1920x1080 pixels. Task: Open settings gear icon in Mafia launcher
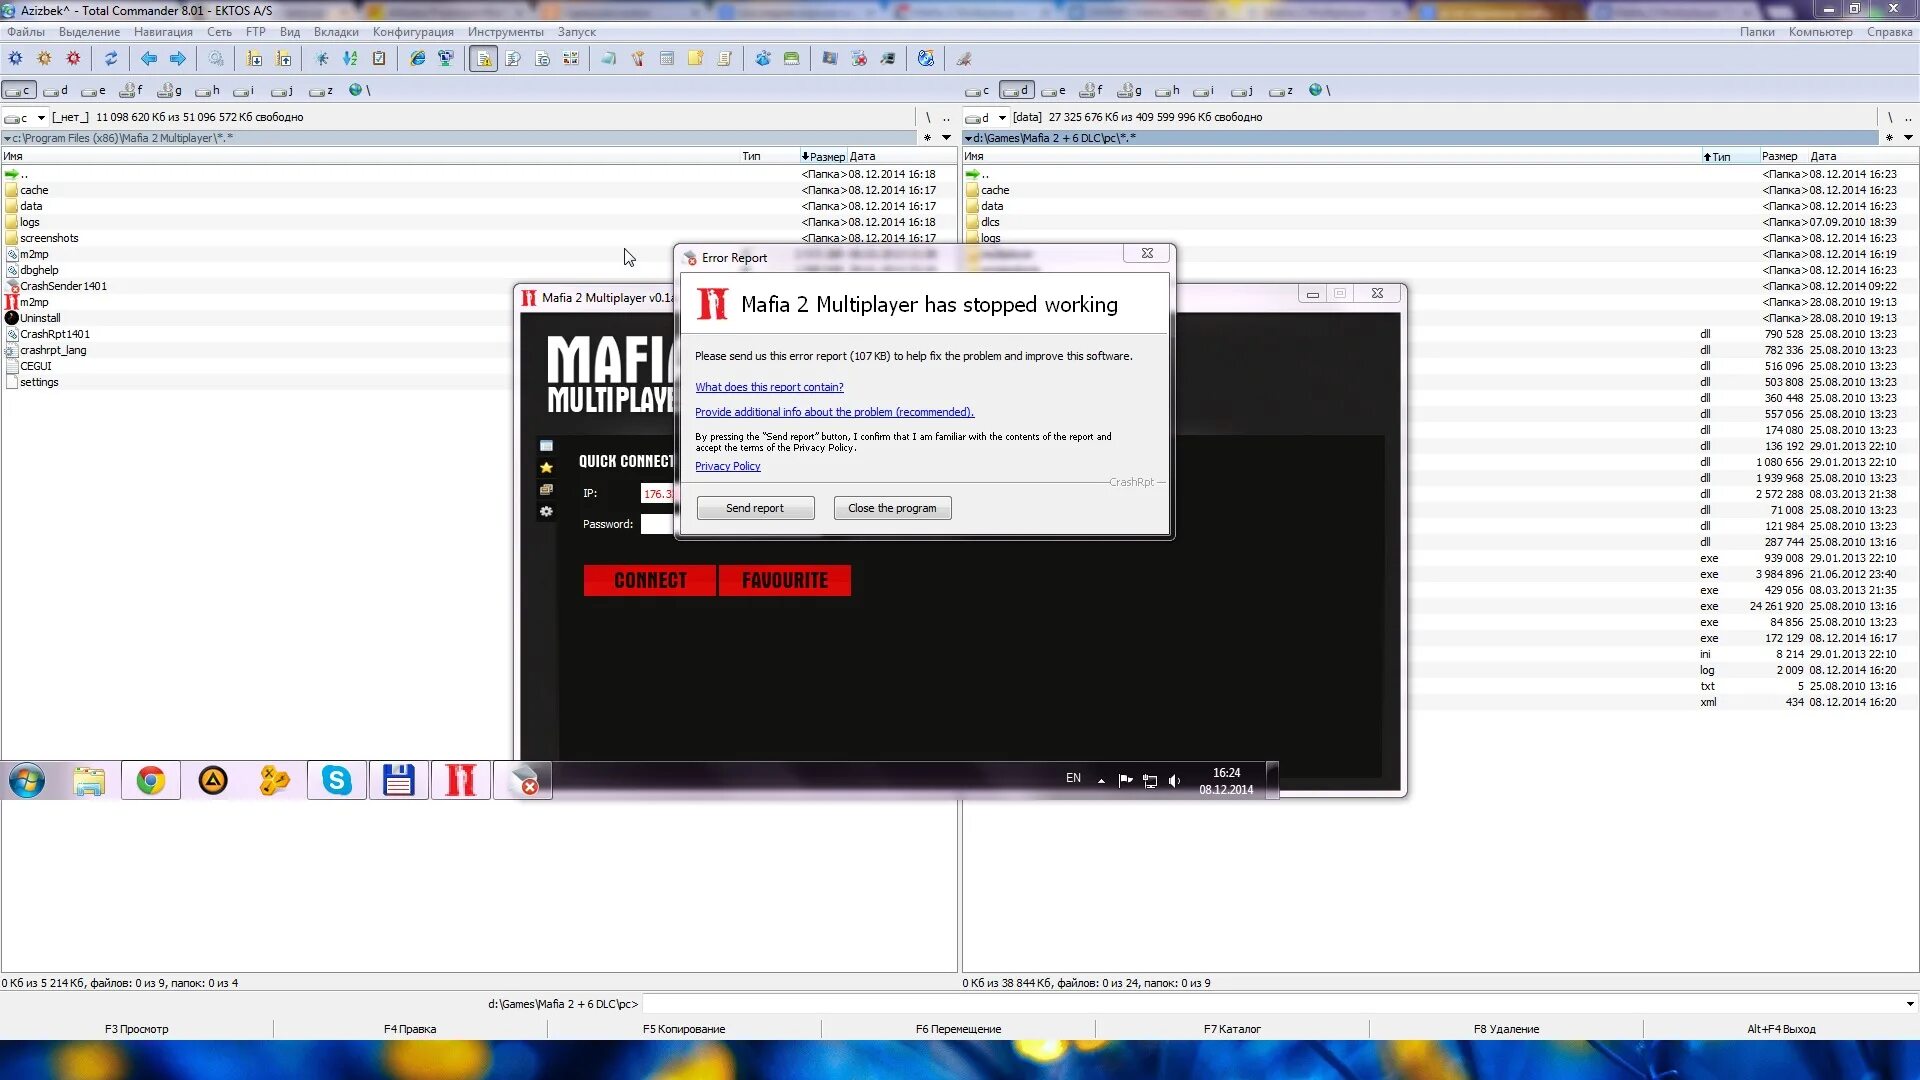(546, 512)
